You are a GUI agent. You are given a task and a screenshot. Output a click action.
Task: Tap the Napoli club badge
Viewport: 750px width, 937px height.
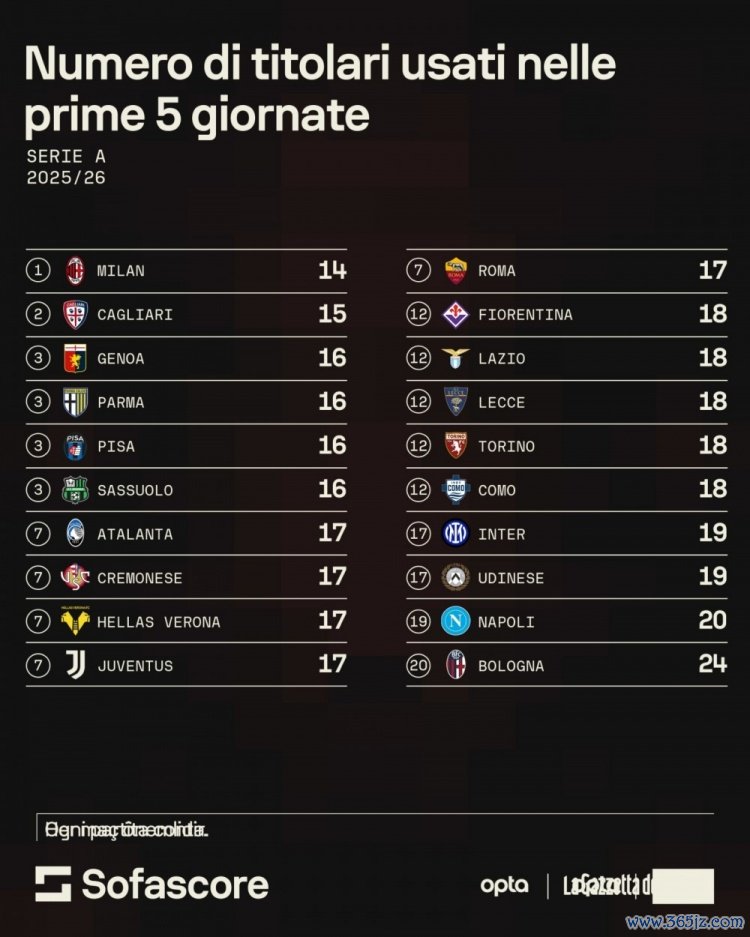pos(455,621)
